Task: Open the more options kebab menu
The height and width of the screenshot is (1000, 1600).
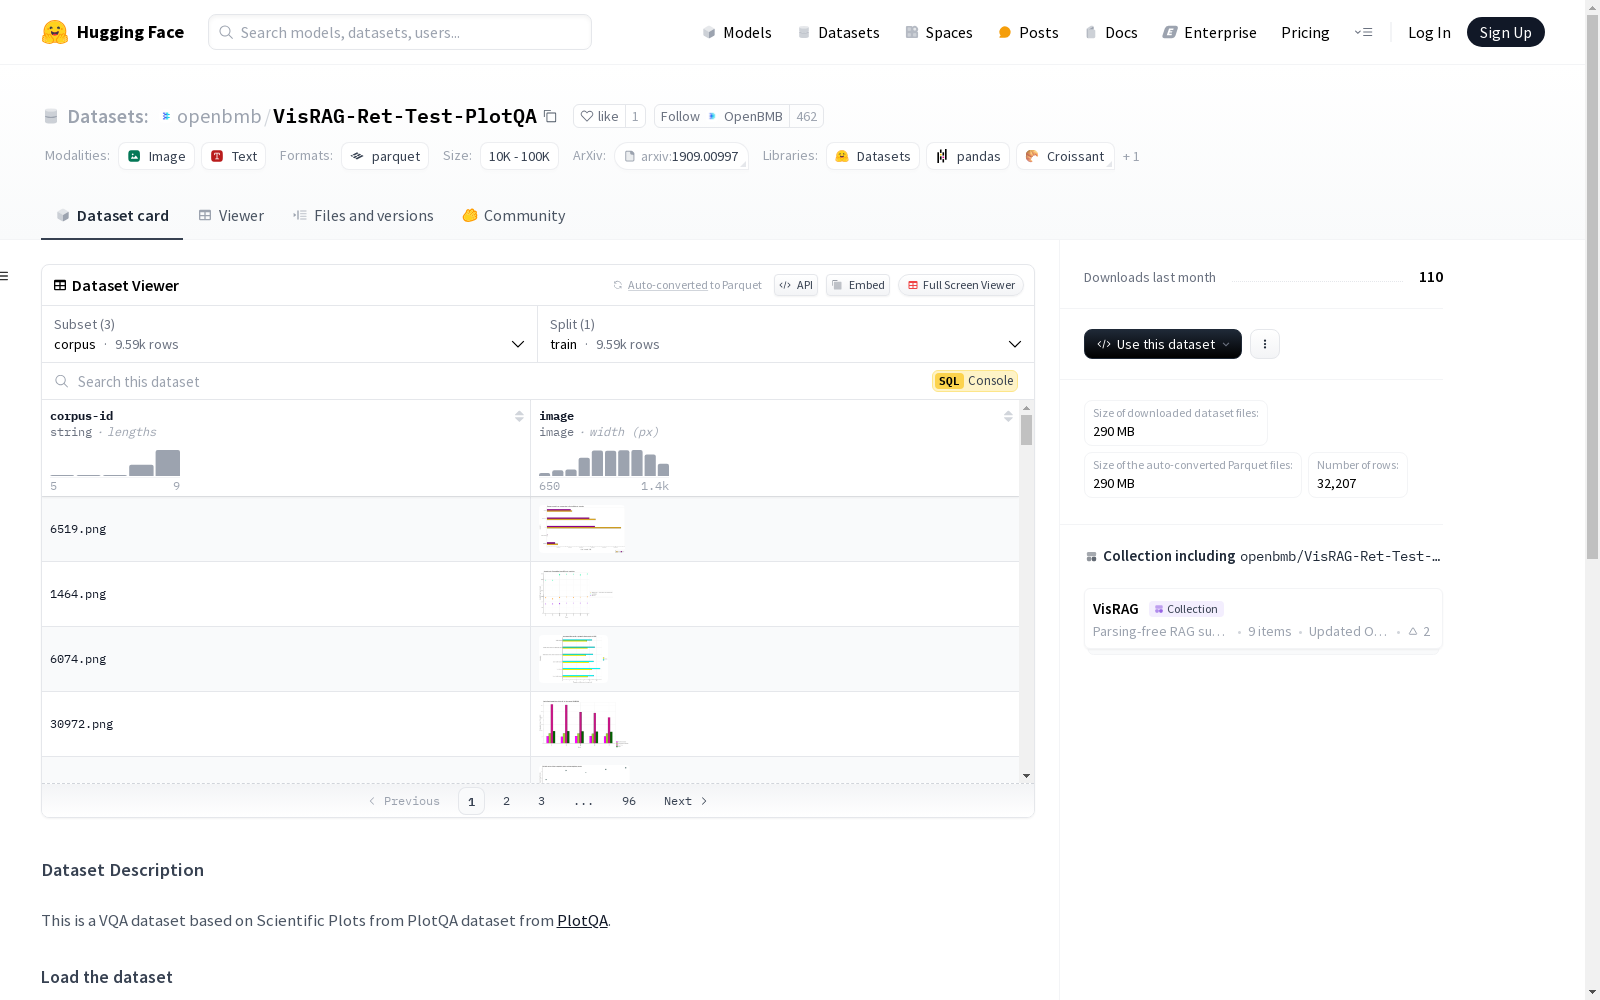Action: coord(1265,344)
